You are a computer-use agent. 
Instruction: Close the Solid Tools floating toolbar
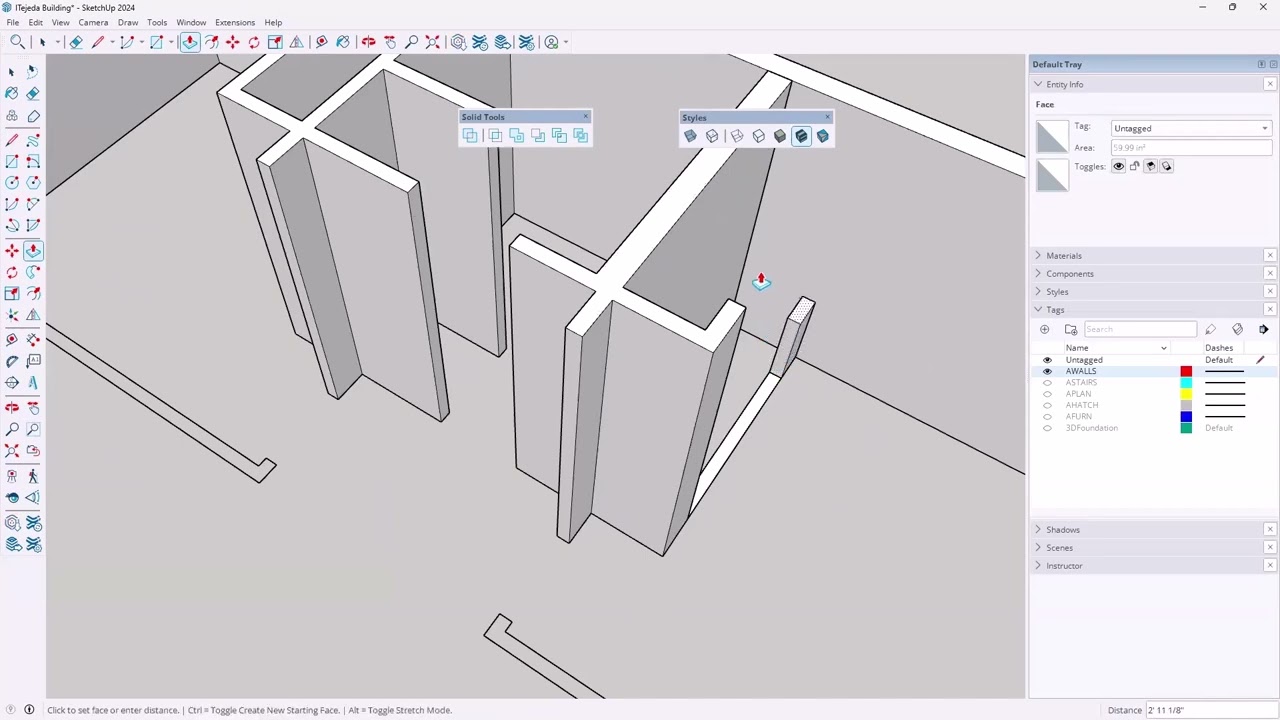point(586,117)
